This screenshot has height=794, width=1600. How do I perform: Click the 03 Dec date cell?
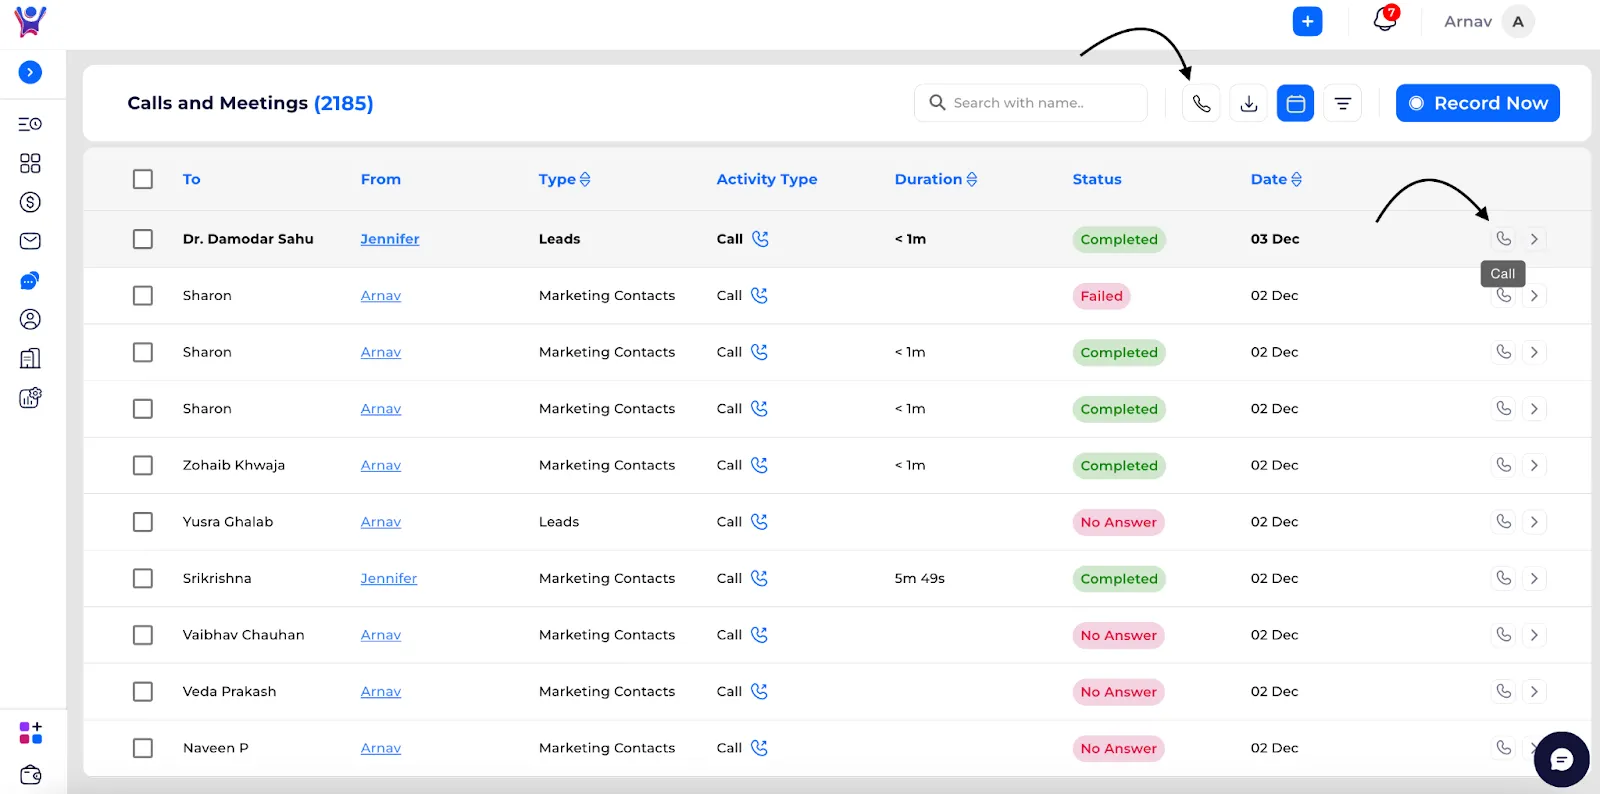coord(1275,239)
